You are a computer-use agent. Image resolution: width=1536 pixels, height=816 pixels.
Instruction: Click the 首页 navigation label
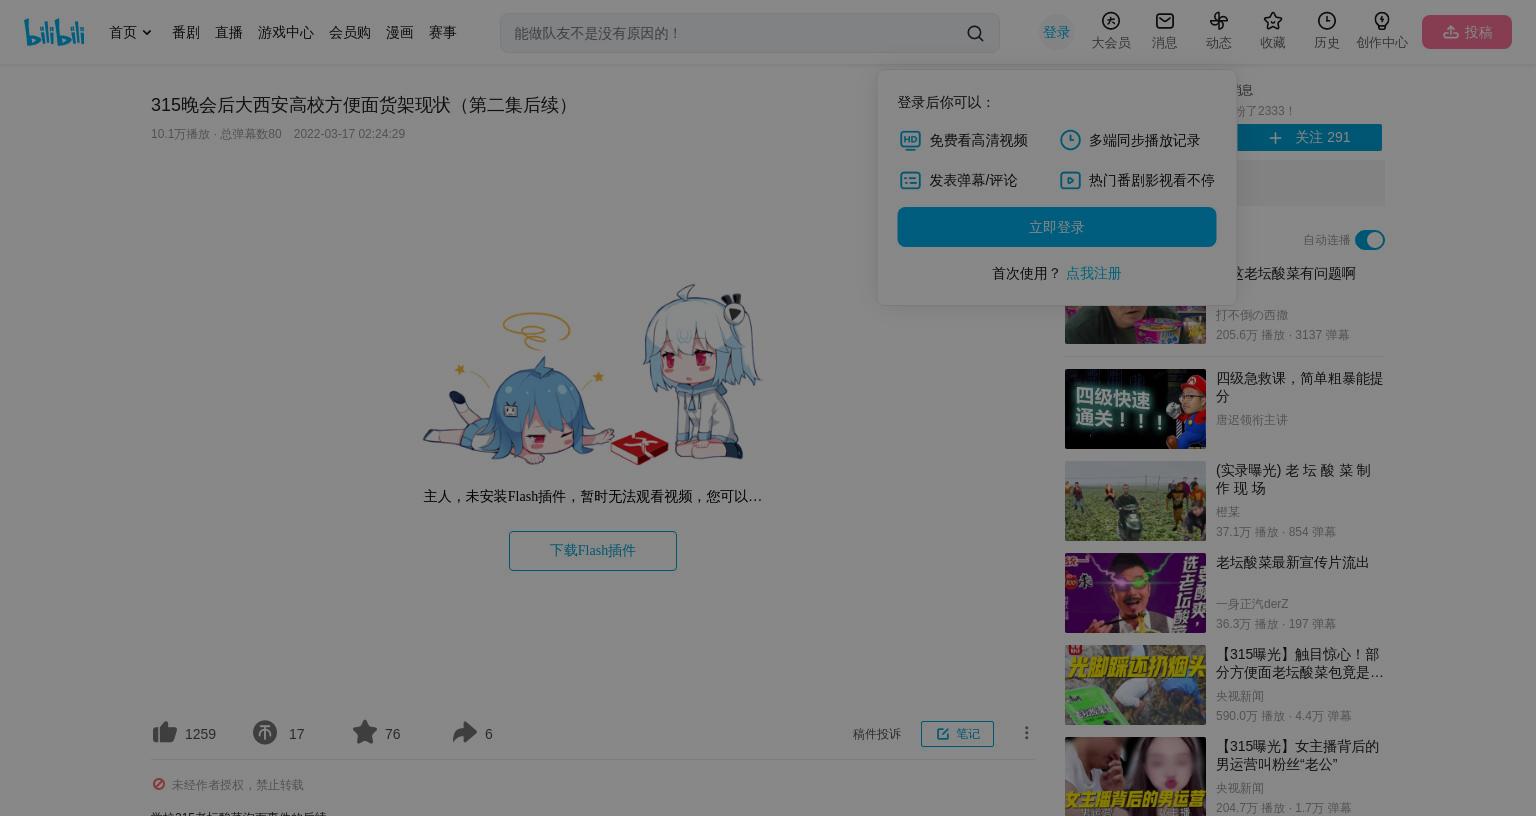point(123,33)
